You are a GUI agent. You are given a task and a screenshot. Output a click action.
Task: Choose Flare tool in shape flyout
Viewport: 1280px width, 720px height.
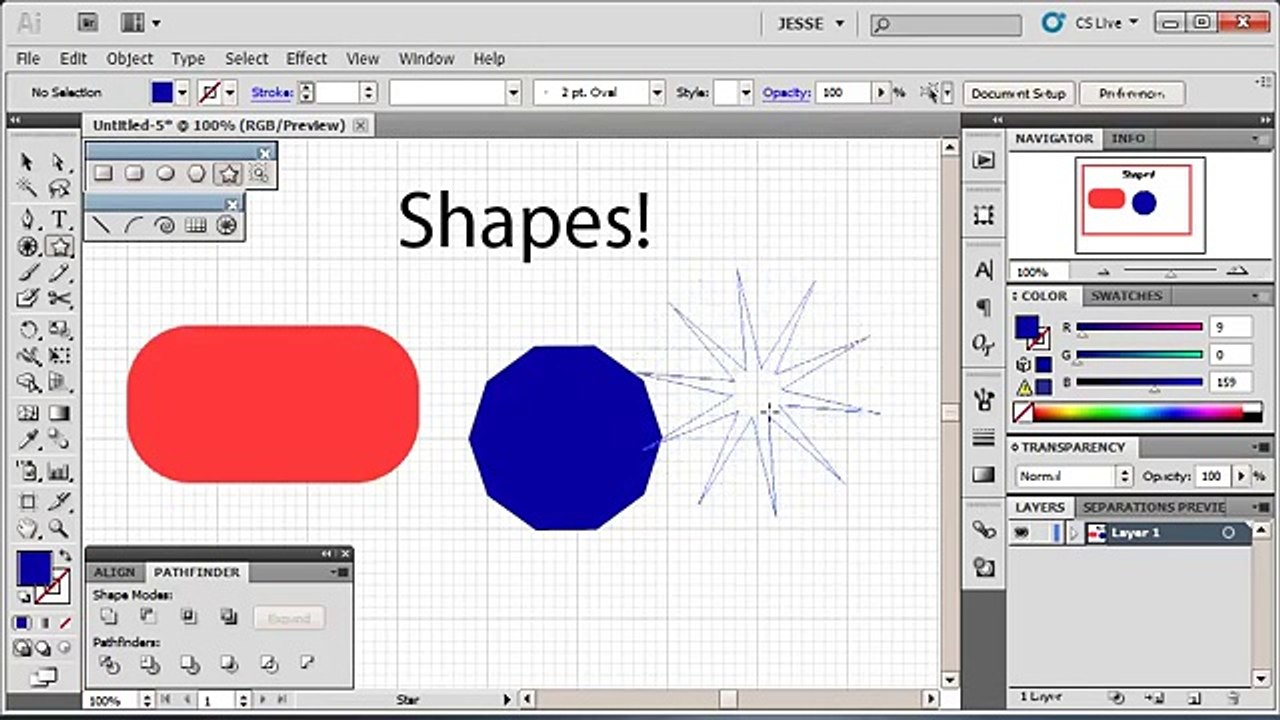(x=259, y=174)
